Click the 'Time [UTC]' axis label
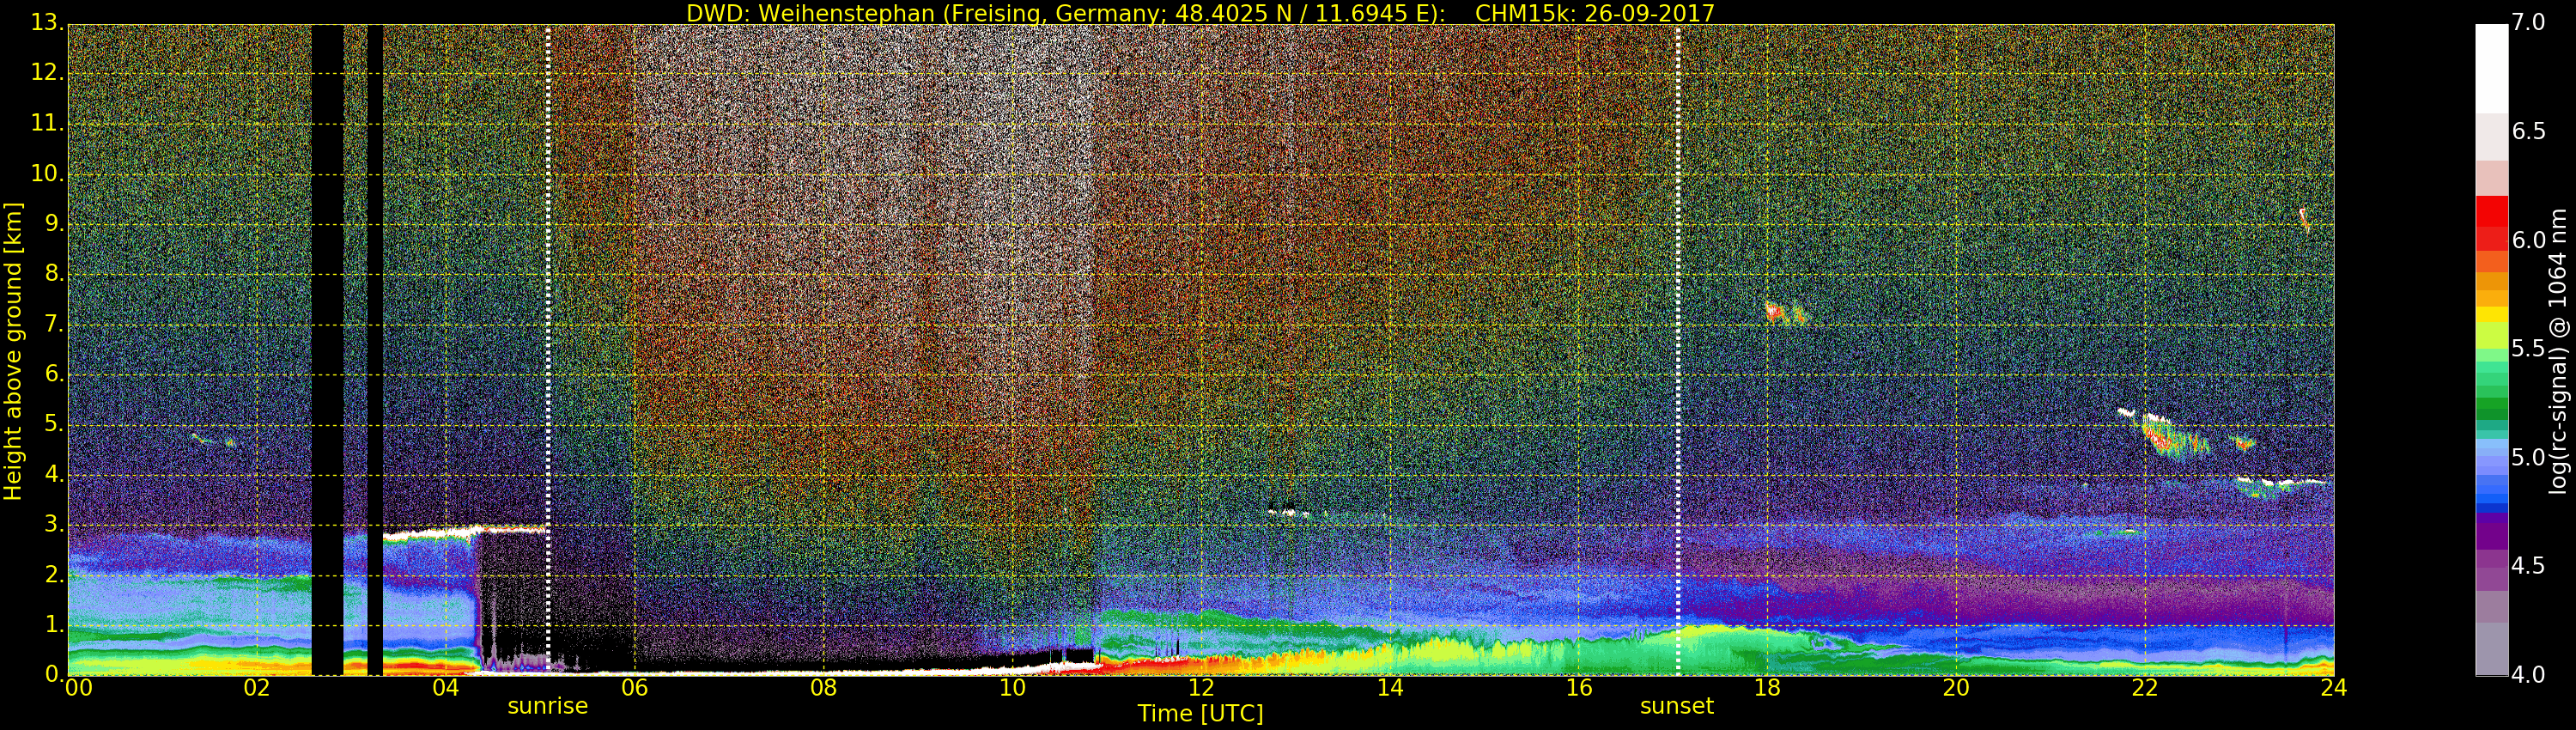 (1200, 713)
